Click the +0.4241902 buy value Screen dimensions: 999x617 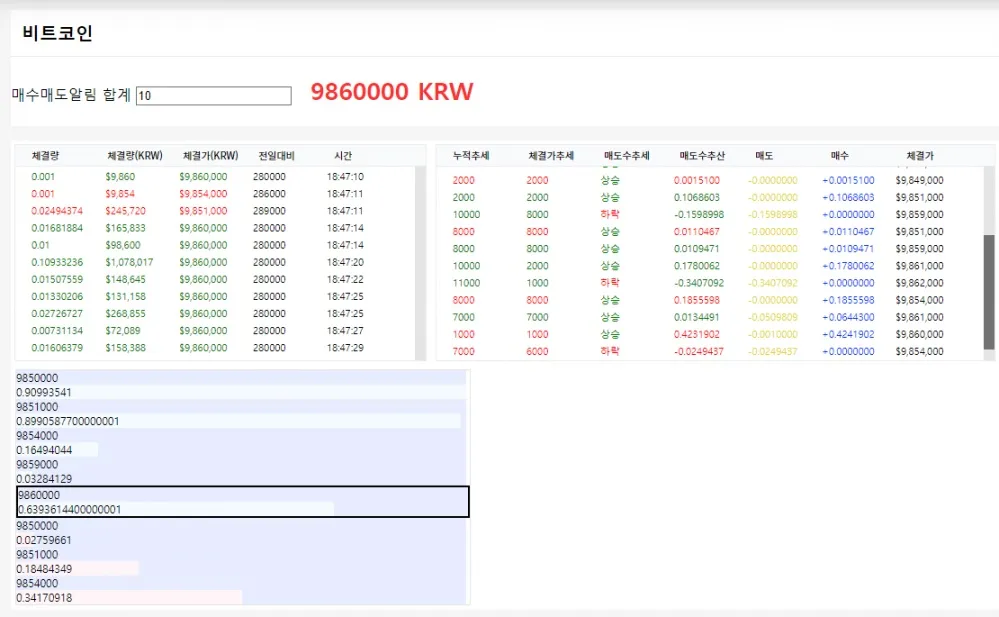(848, 335)
